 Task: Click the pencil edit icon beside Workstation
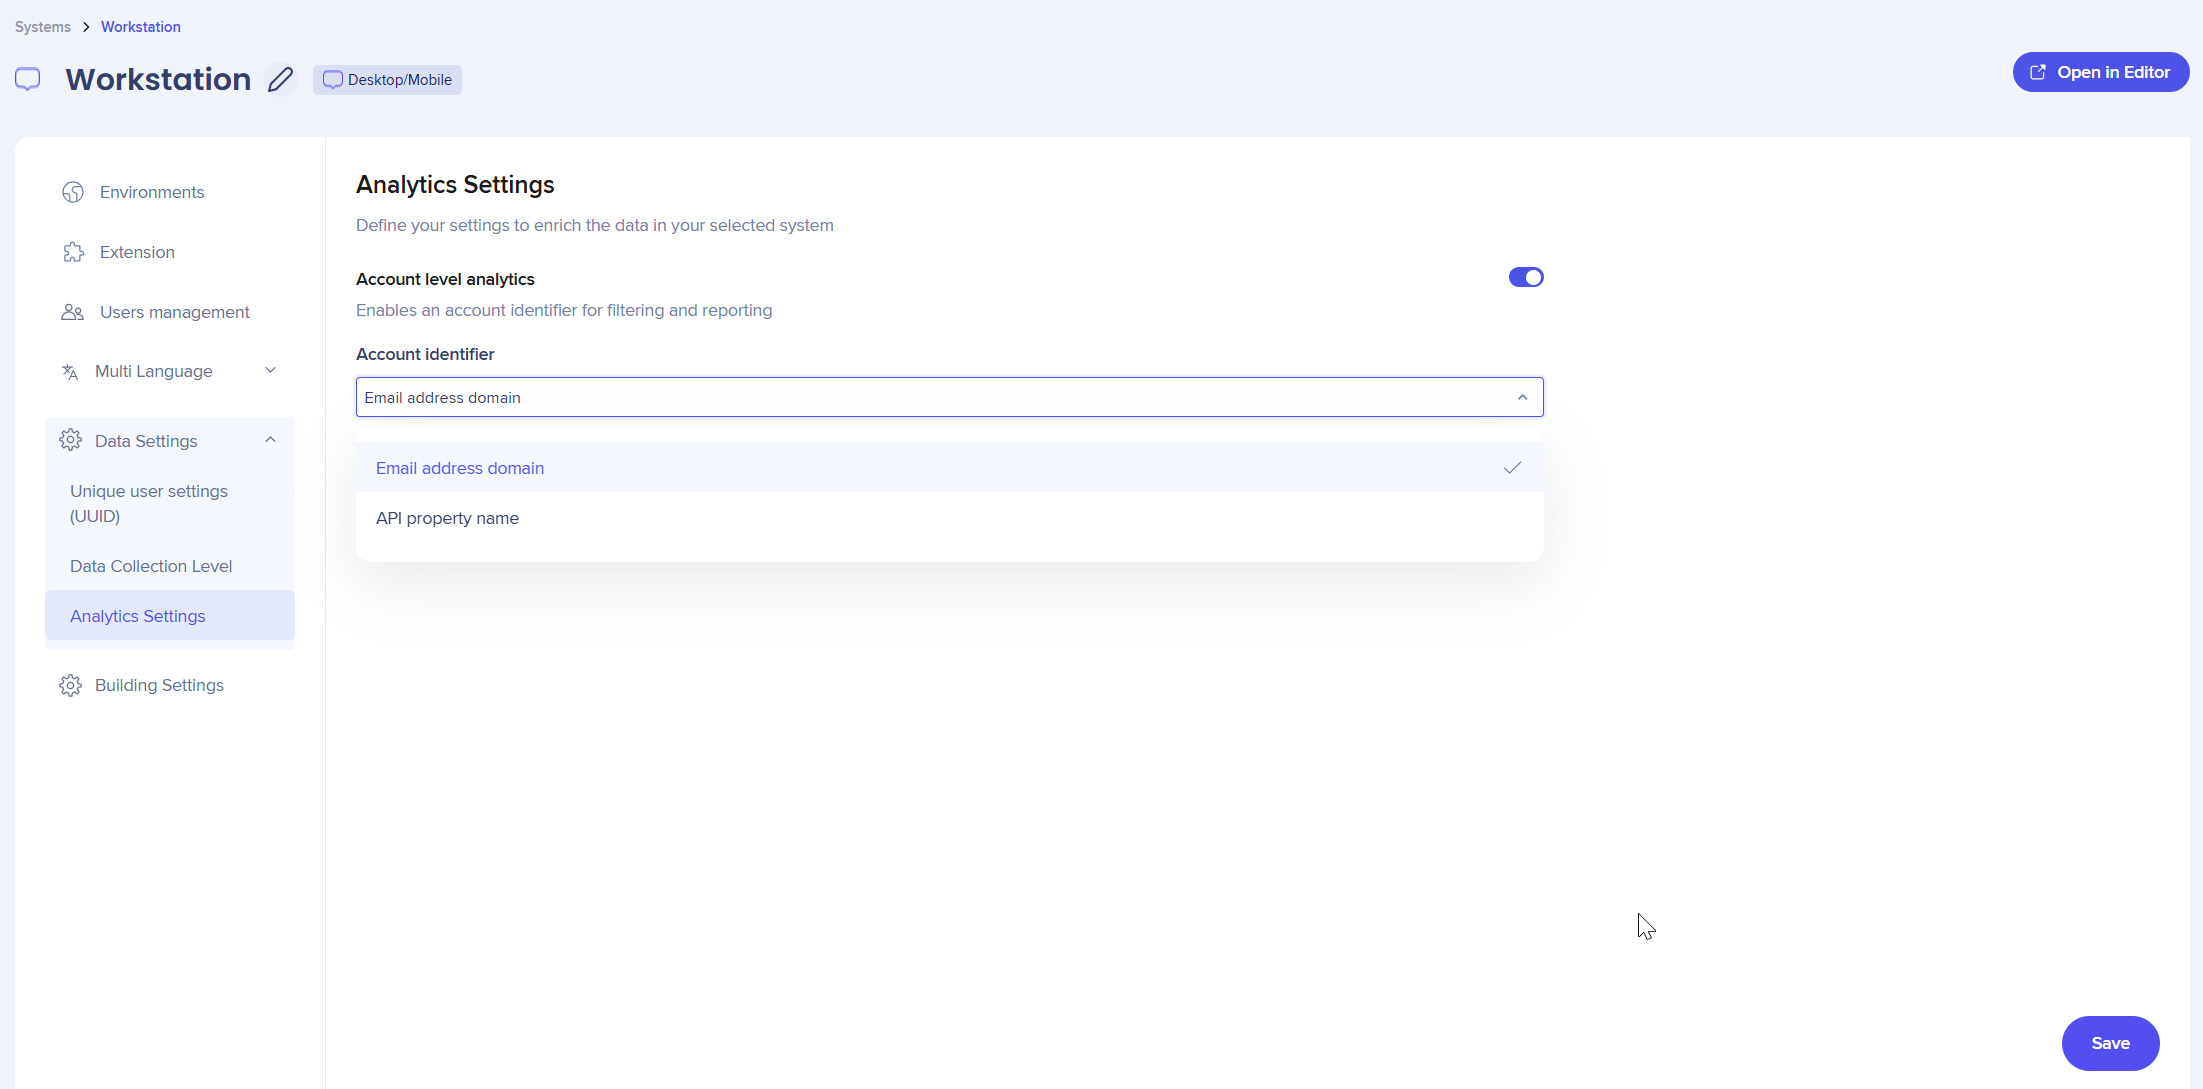(x=280, y=79)
